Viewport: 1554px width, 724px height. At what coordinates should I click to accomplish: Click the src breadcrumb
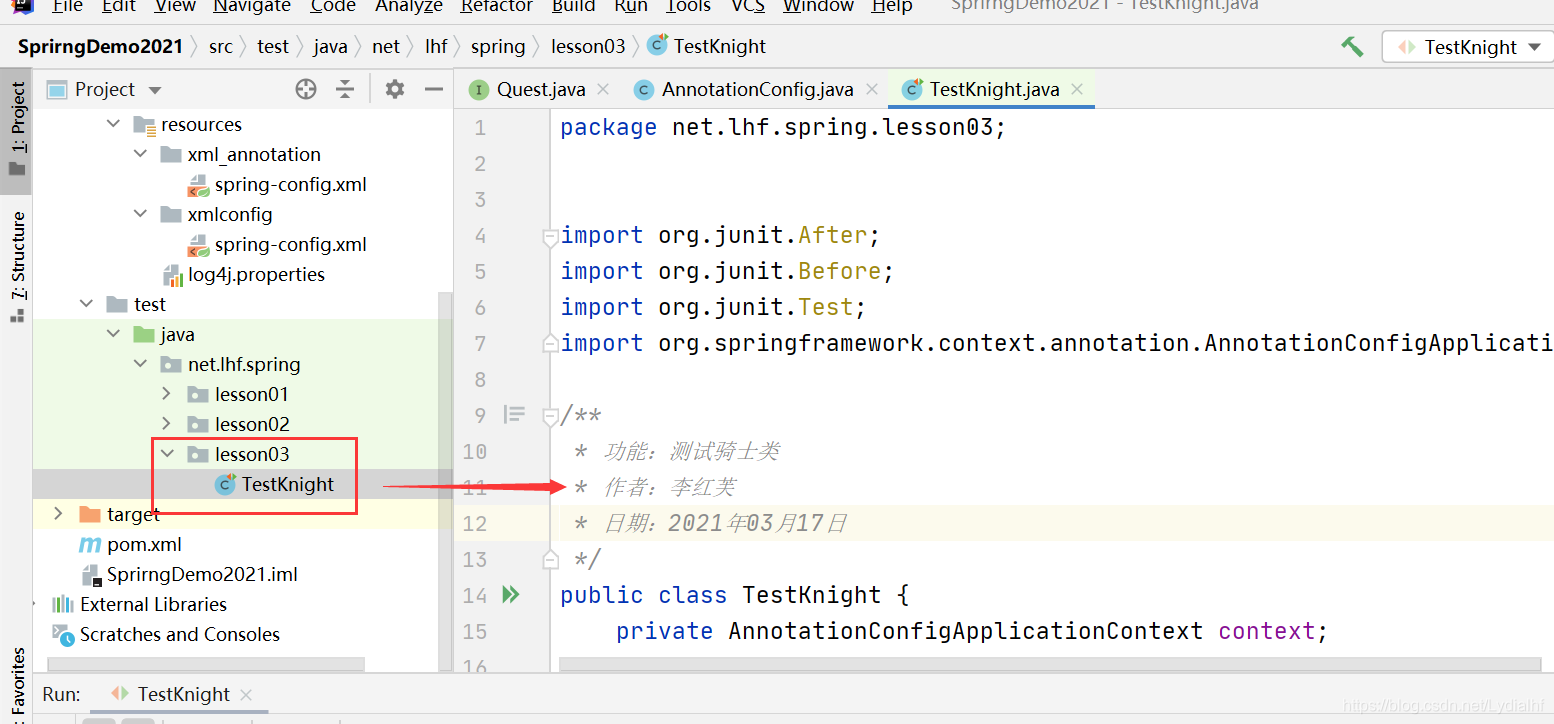(x=220, y=47)
